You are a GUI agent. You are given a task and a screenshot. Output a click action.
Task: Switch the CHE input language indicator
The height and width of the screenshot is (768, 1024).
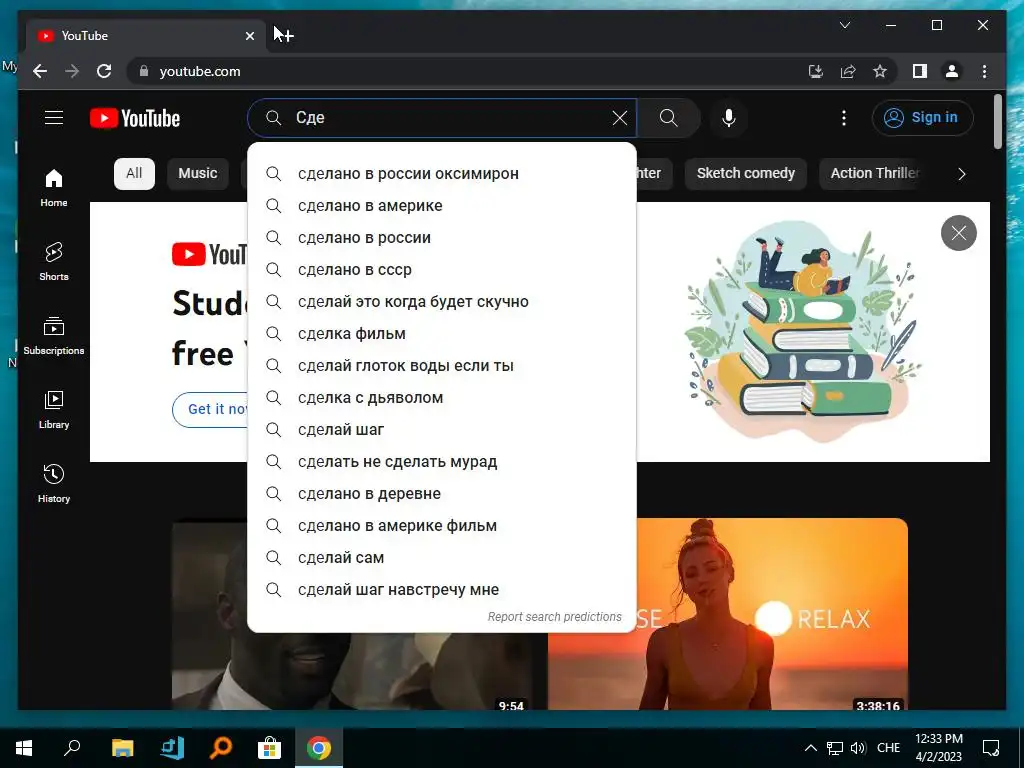tap(888, 748)
